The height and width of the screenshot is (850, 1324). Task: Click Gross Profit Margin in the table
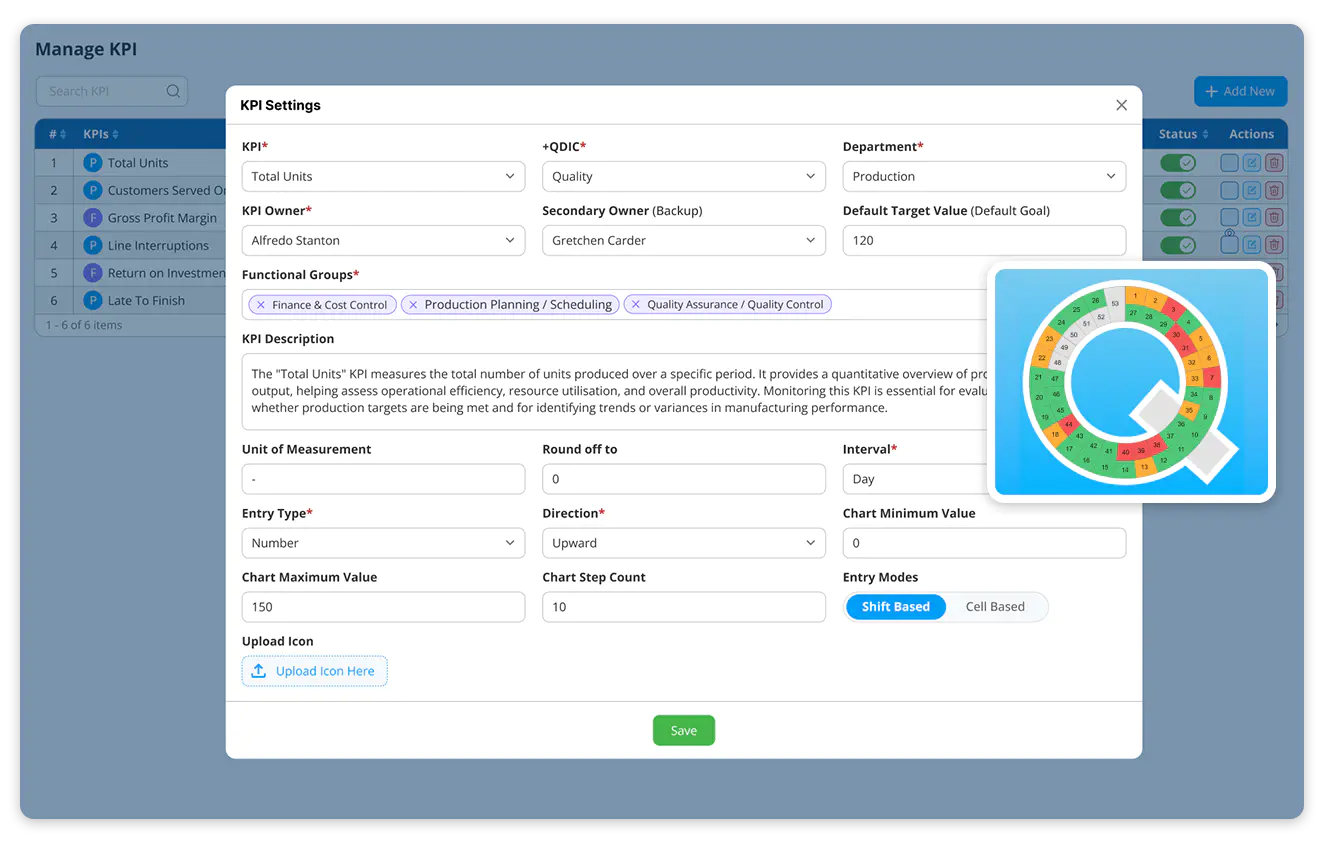pos(162,218)
